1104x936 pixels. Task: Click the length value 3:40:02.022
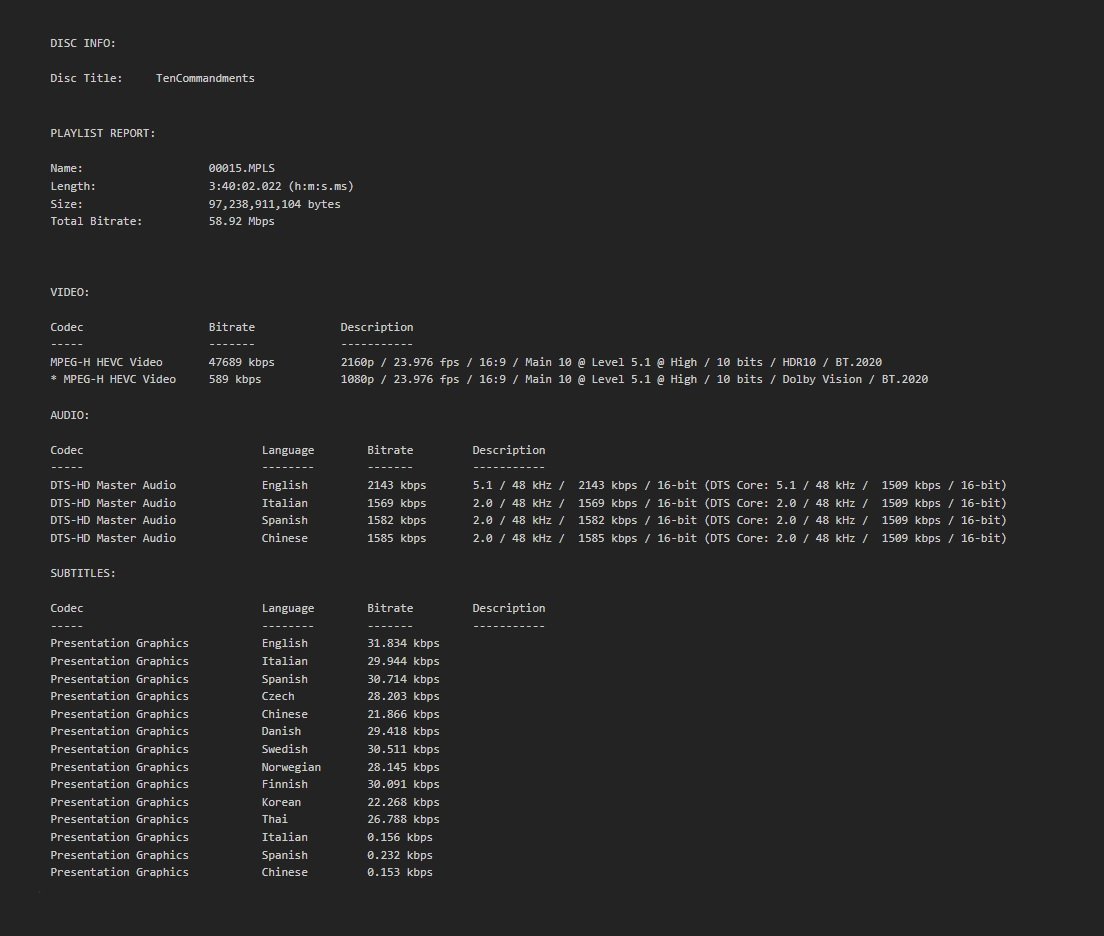[281, 186]
